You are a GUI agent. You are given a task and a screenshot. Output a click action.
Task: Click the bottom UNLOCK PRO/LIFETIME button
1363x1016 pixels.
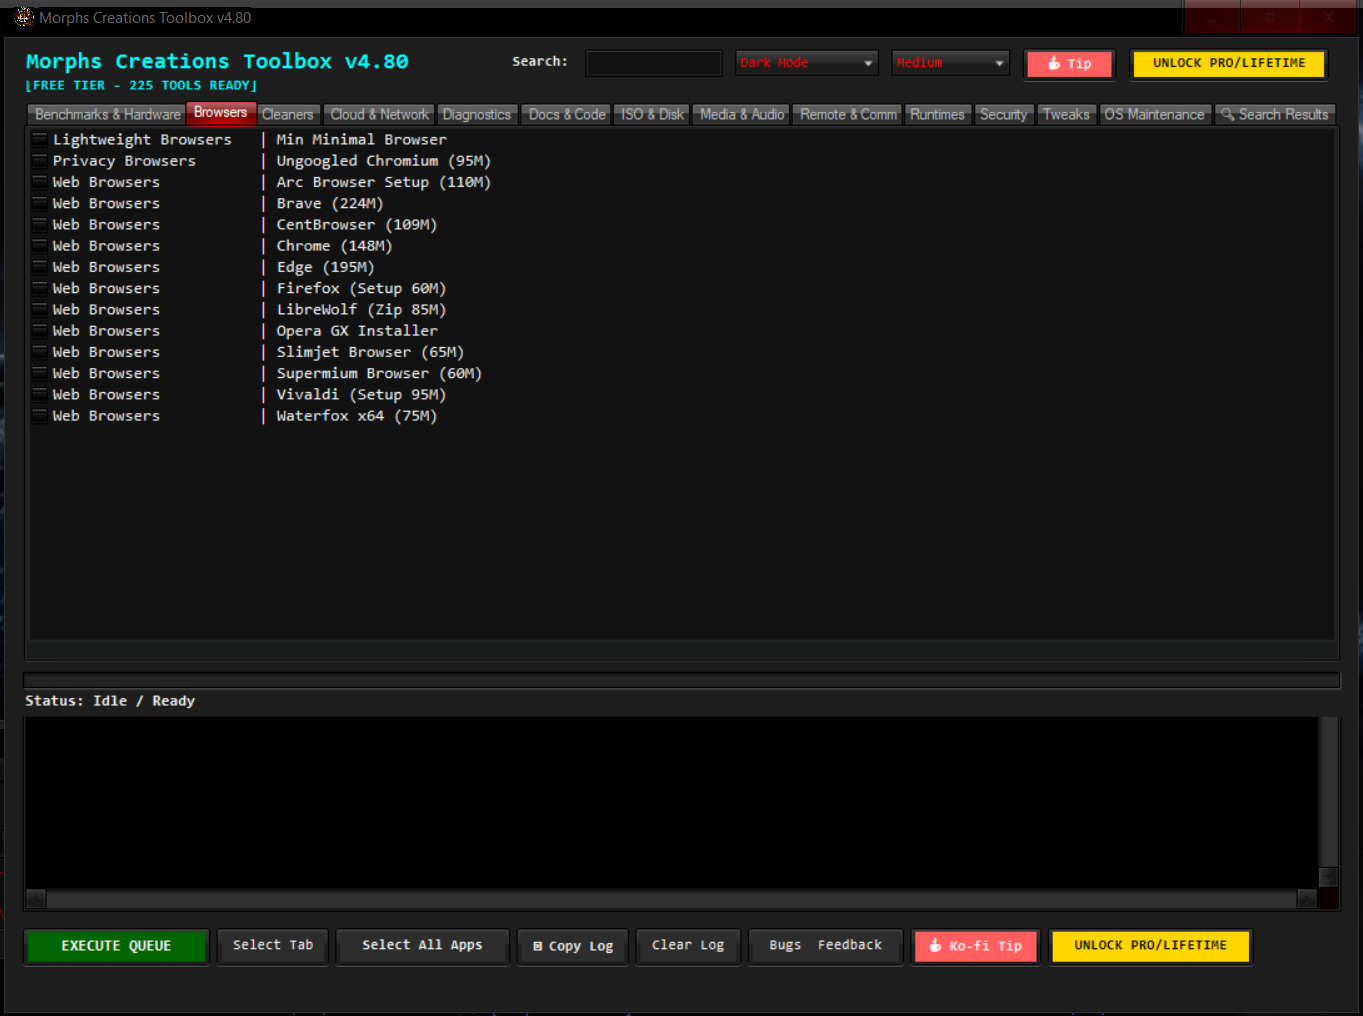click(1150, 946)
